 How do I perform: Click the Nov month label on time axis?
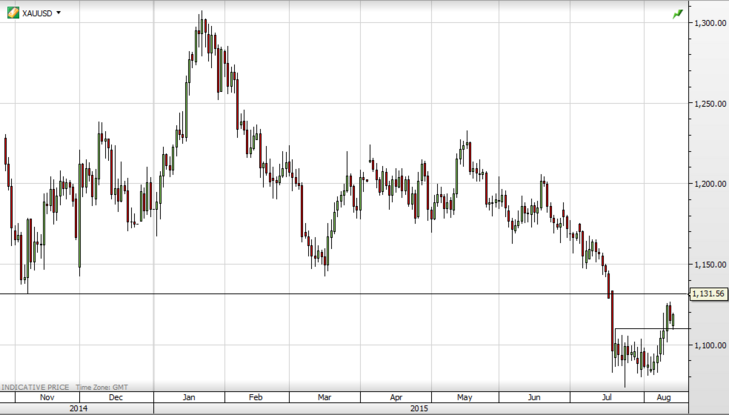click(x=47, y=397)
